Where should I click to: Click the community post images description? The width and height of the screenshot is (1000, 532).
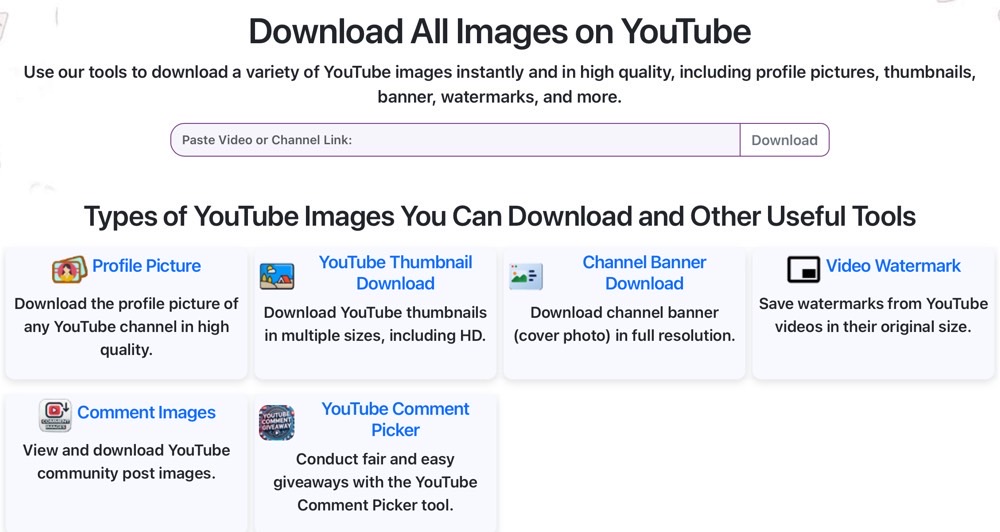click(x=126, y=462)
